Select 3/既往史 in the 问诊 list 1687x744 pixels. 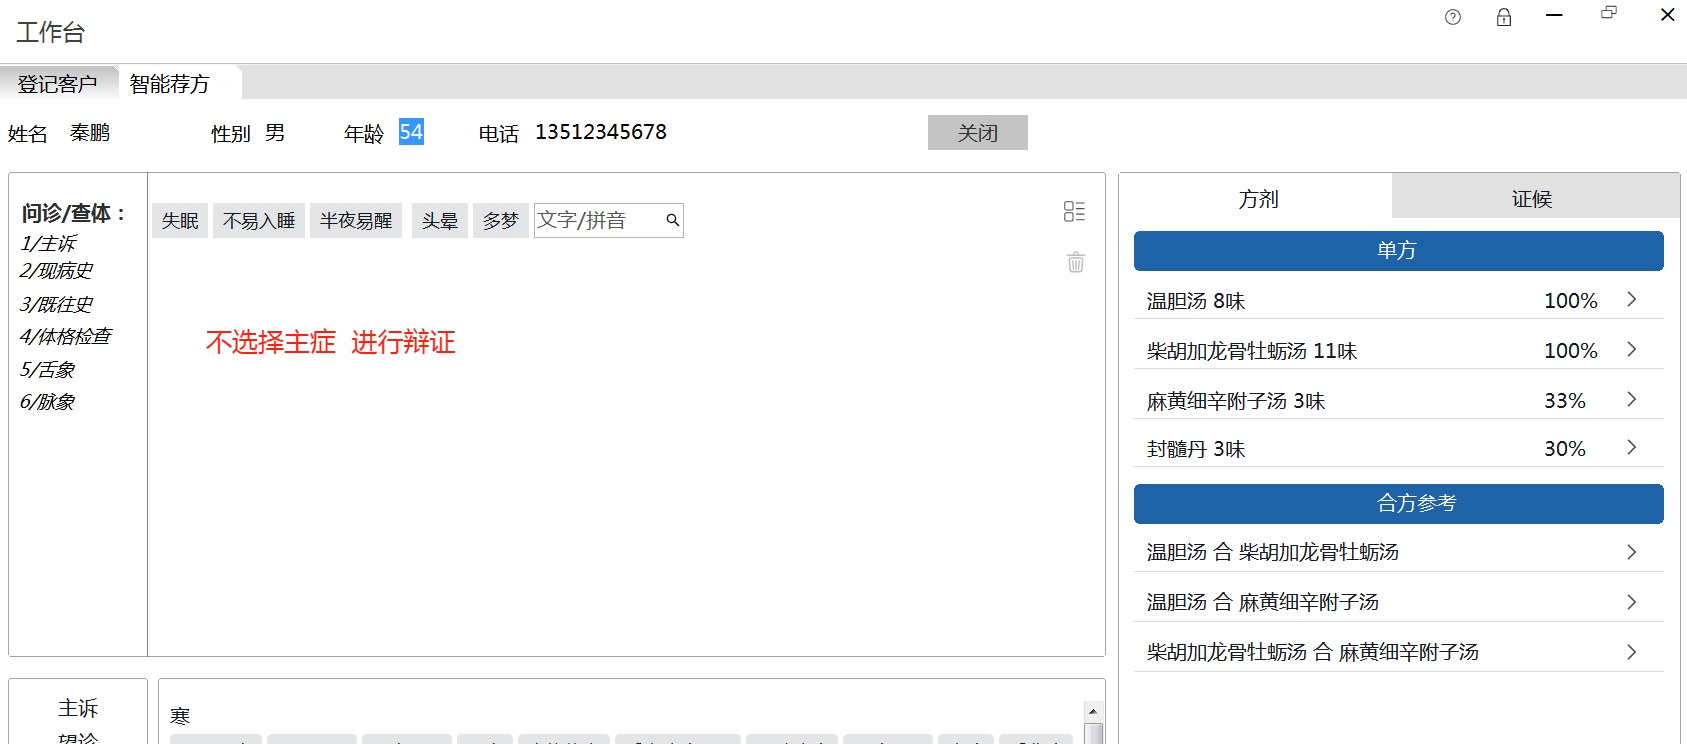tap(56, 304)
